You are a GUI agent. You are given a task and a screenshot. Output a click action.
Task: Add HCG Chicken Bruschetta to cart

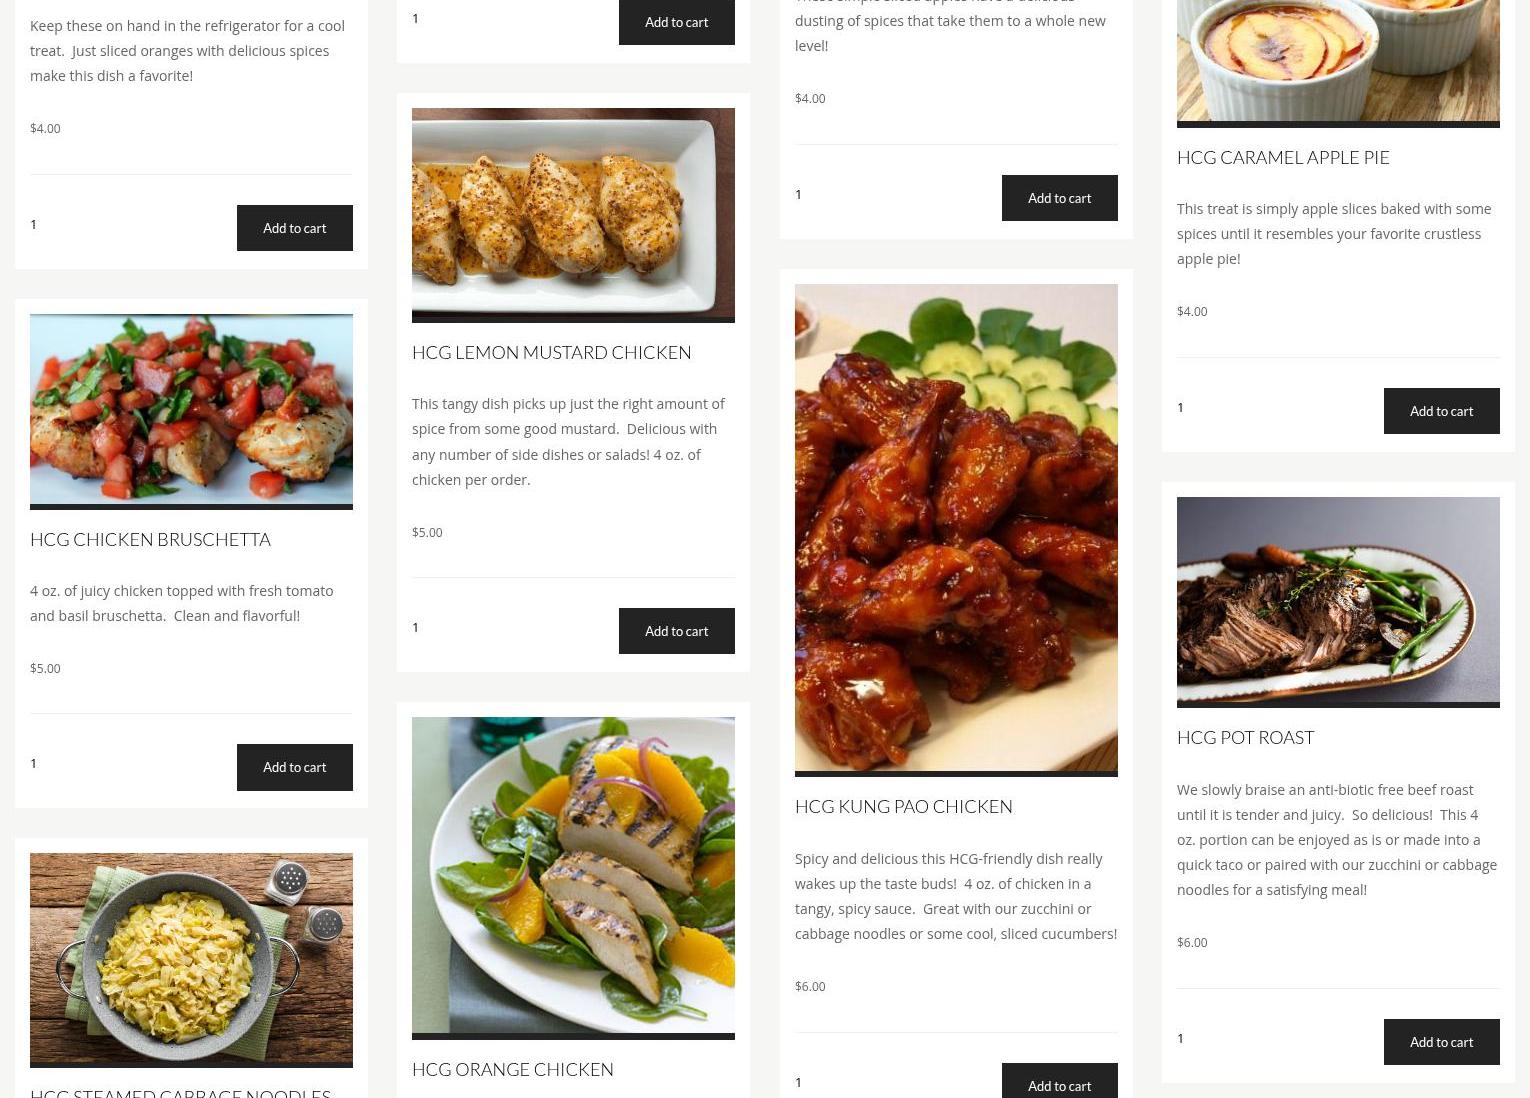point(294,767)
